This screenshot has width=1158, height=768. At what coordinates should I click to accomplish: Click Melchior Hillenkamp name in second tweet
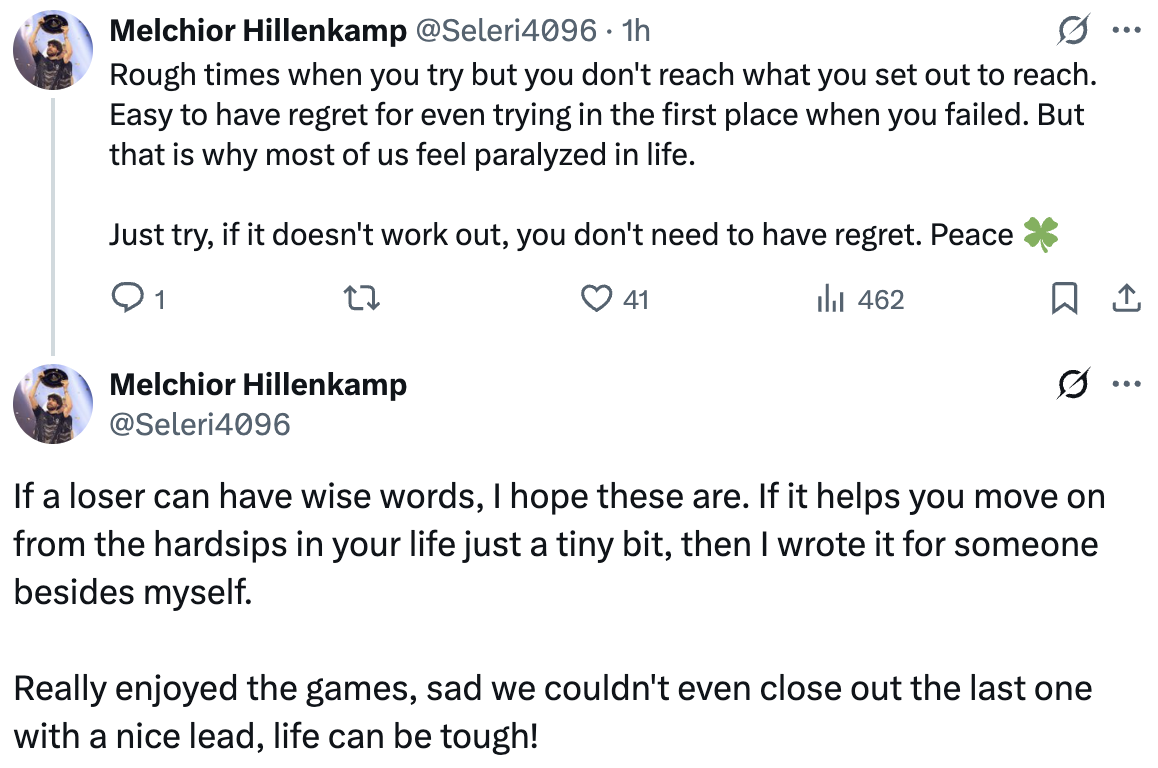click(258, 384)
